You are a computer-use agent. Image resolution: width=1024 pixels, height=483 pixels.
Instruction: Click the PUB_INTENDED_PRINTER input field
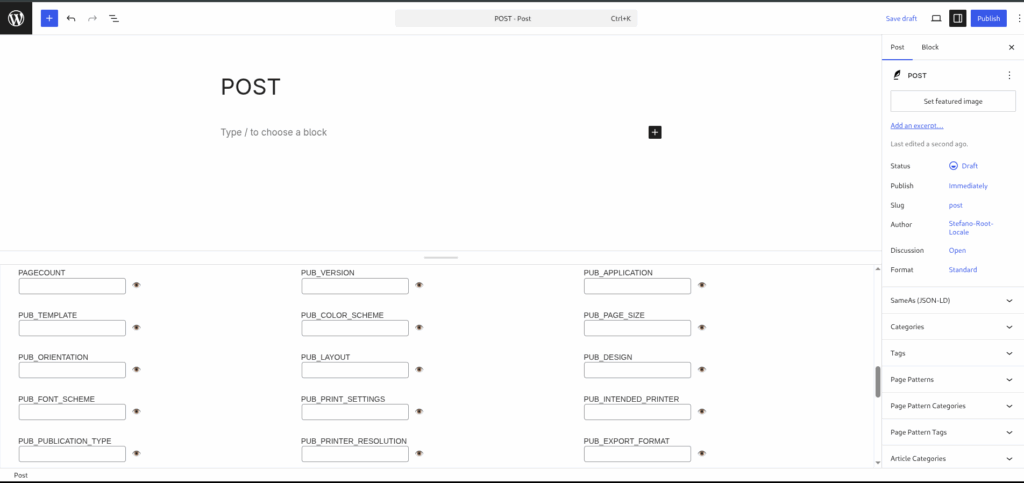point(637,412)
